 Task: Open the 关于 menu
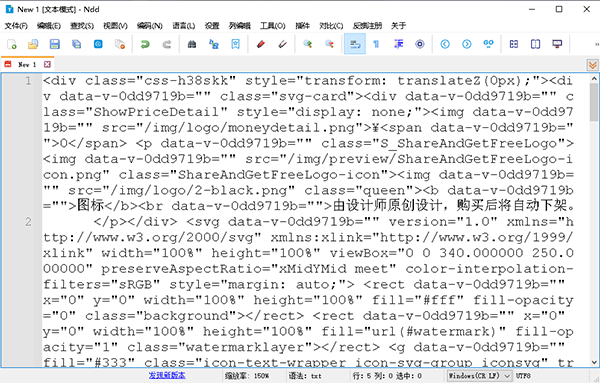[398, 26]
